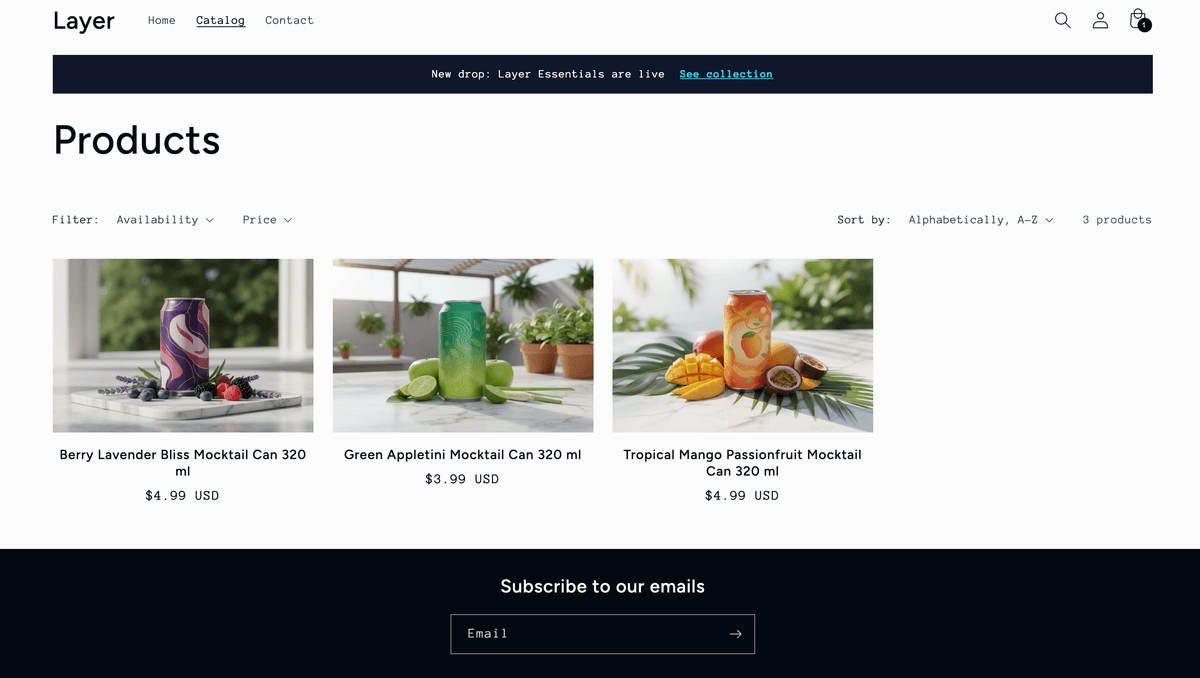The width and height of the screenshot is (1200, 678).
Task: Open Berry Lavender Bliss Mocktail Can title
Action: coord(183,463)
